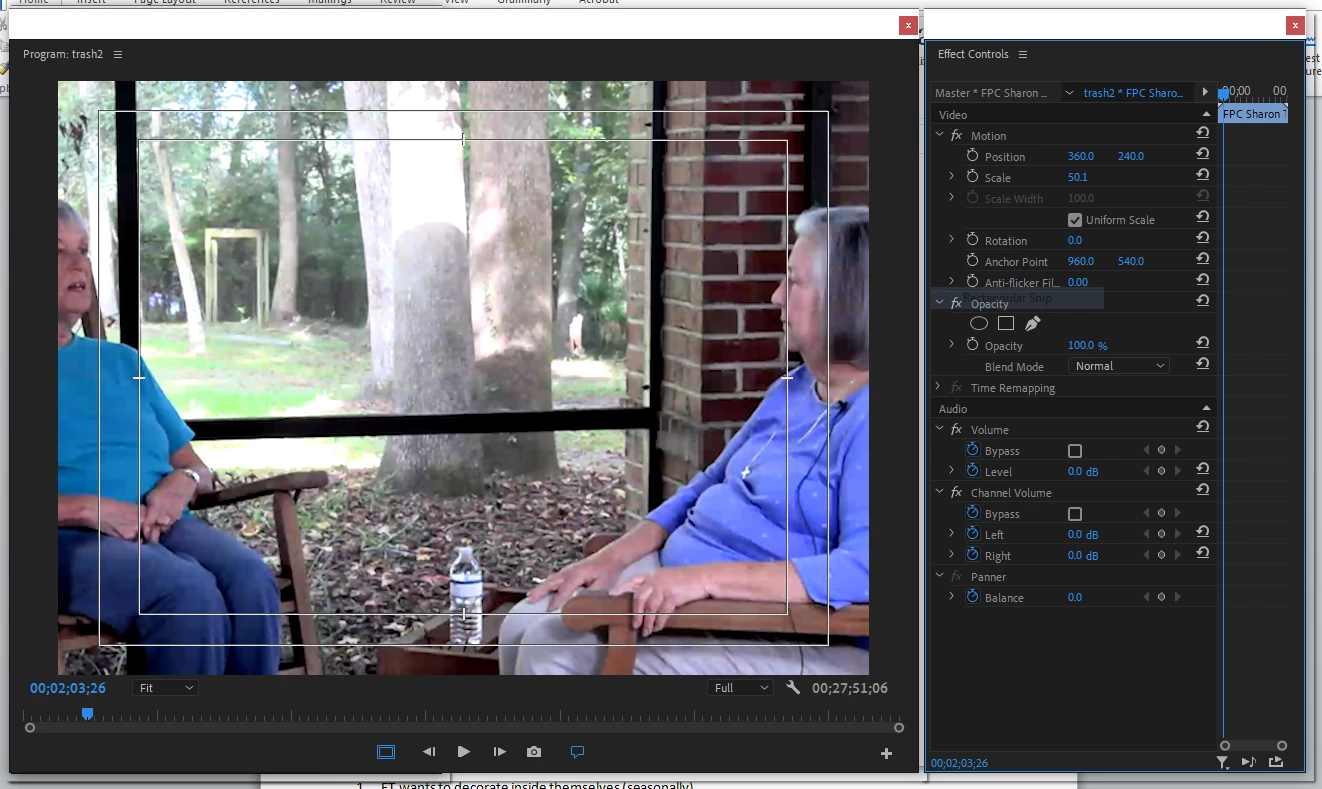Open the Fit zoom level dropdown
Screen dimensions: 1322x789
click(x=166, y=688)
